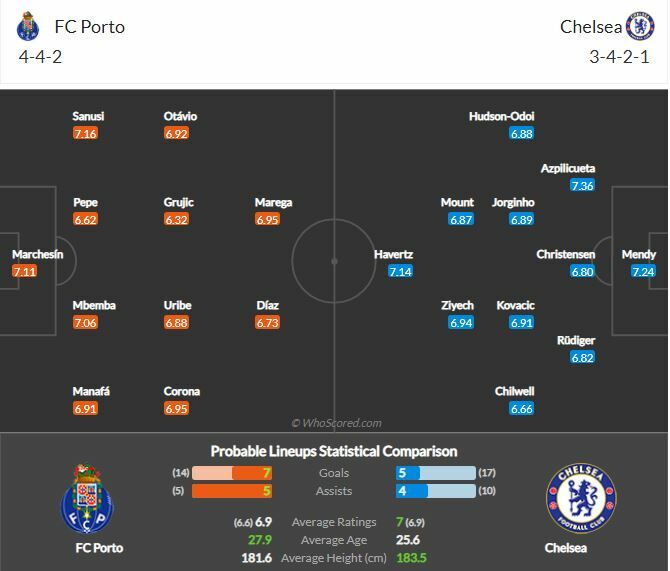Click the large Chelsea badge below pitch
This screenshot has width=670, height=571.
(580, 498)
